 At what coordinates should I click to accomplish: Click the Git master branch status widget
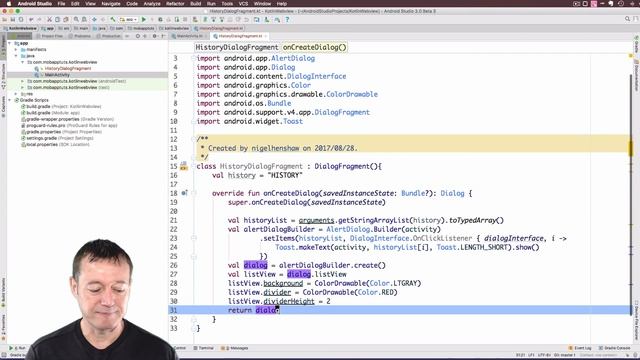[565, 355]
